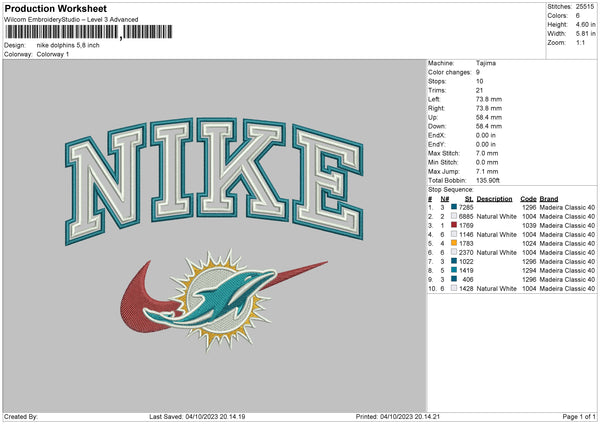
Task: Click the 'Down' value 58.4 mm
Action: click(489, 126)
